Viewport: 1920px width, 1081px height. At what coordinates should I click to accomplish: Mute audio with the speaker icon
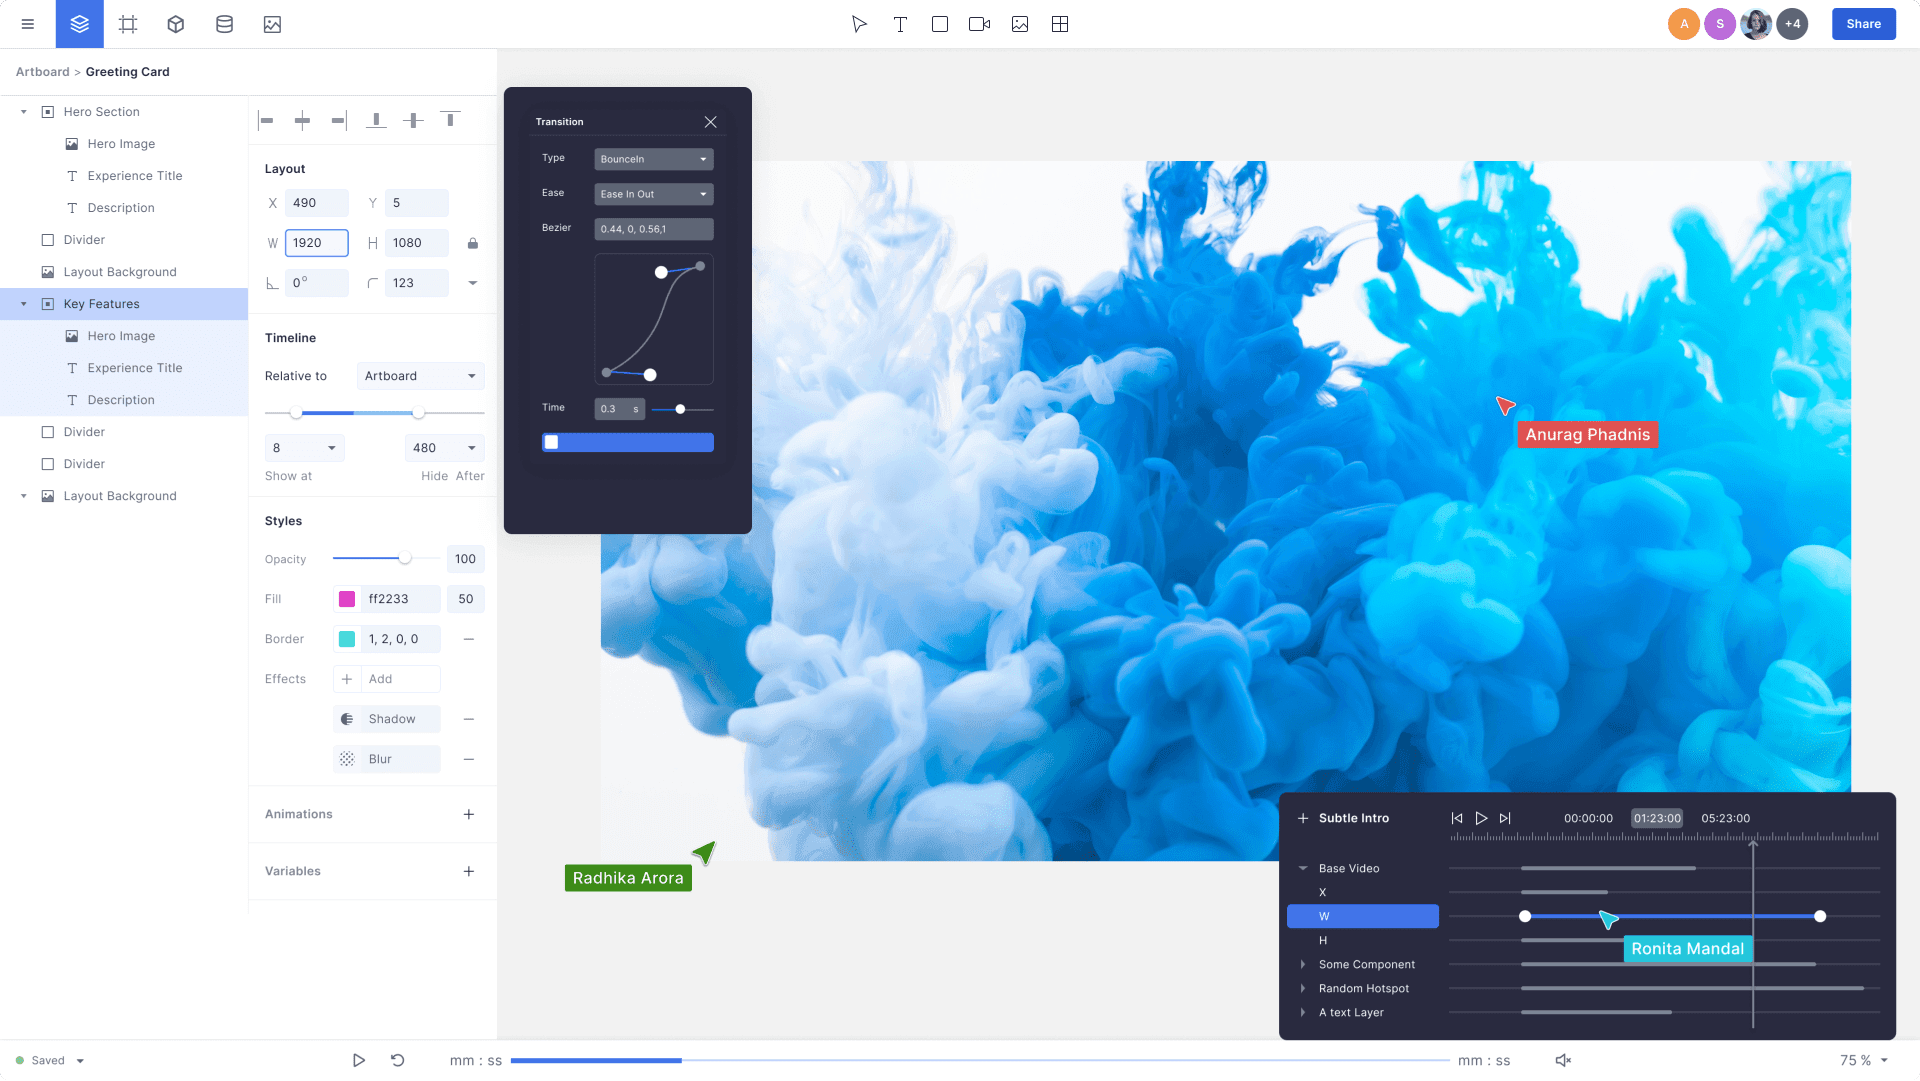click(x=1563, y=1060)
